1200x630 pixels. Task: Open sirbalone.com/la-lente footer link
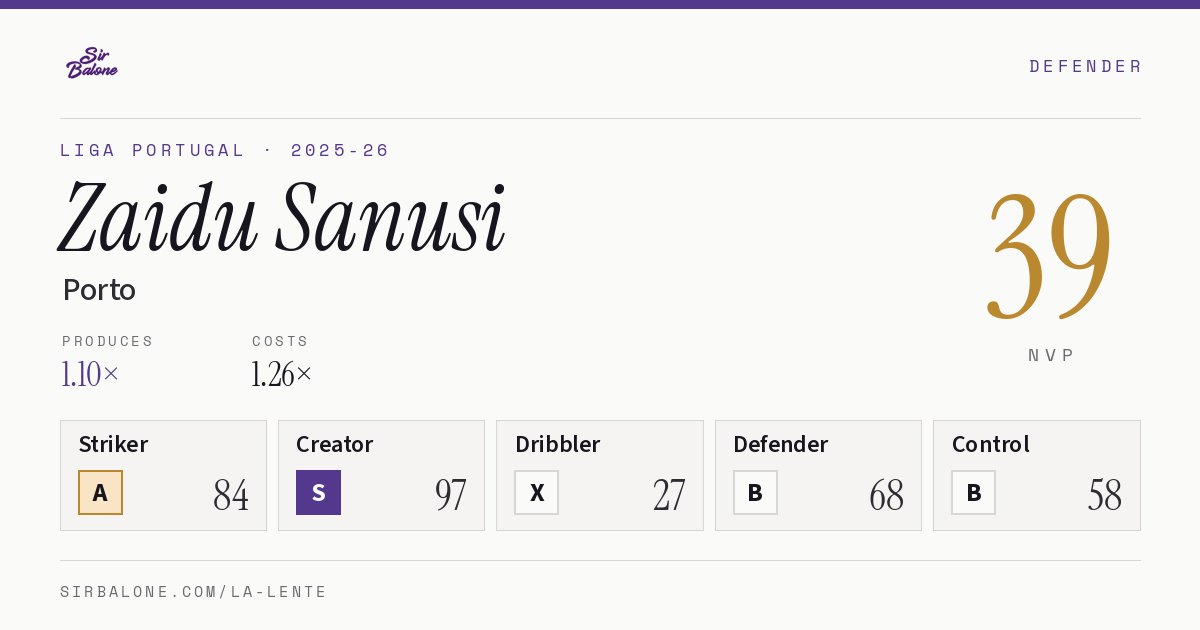tap(193, 592)
